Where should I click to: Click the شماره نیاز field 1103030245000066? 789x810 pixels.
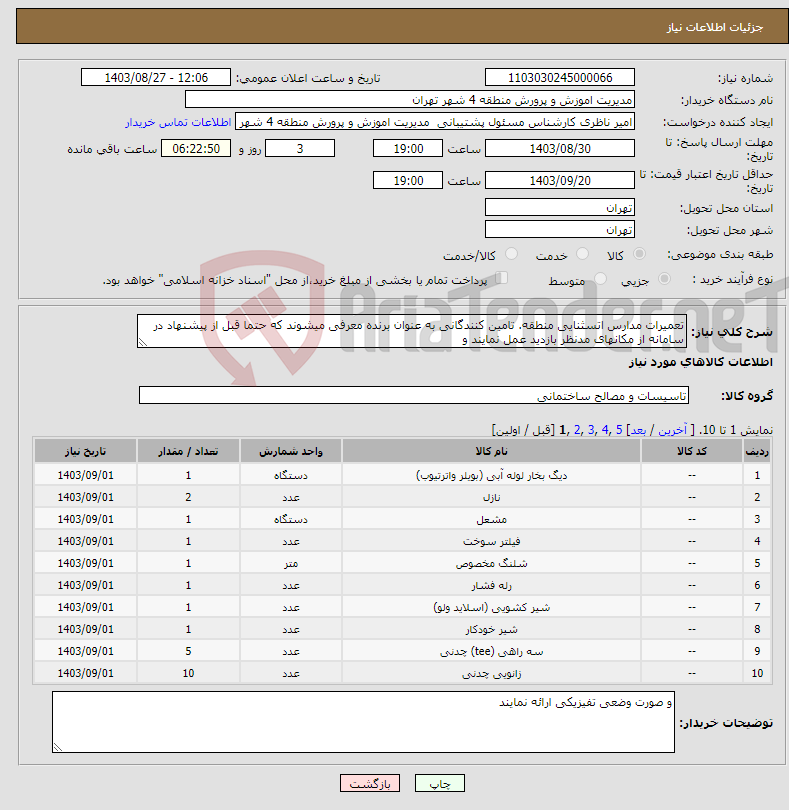tap(560, 77)
